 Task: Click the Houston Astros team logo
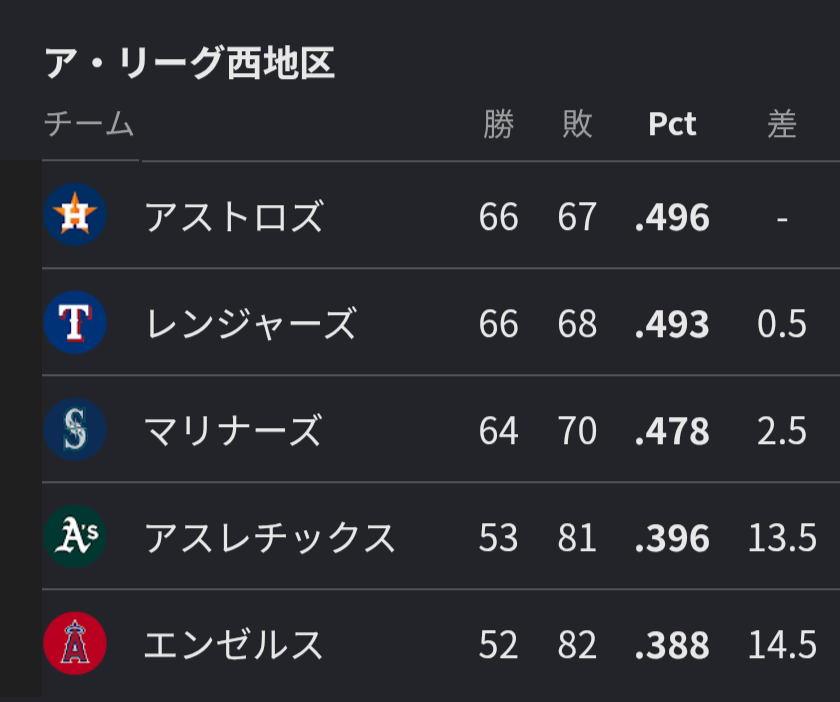click(75, 214)
